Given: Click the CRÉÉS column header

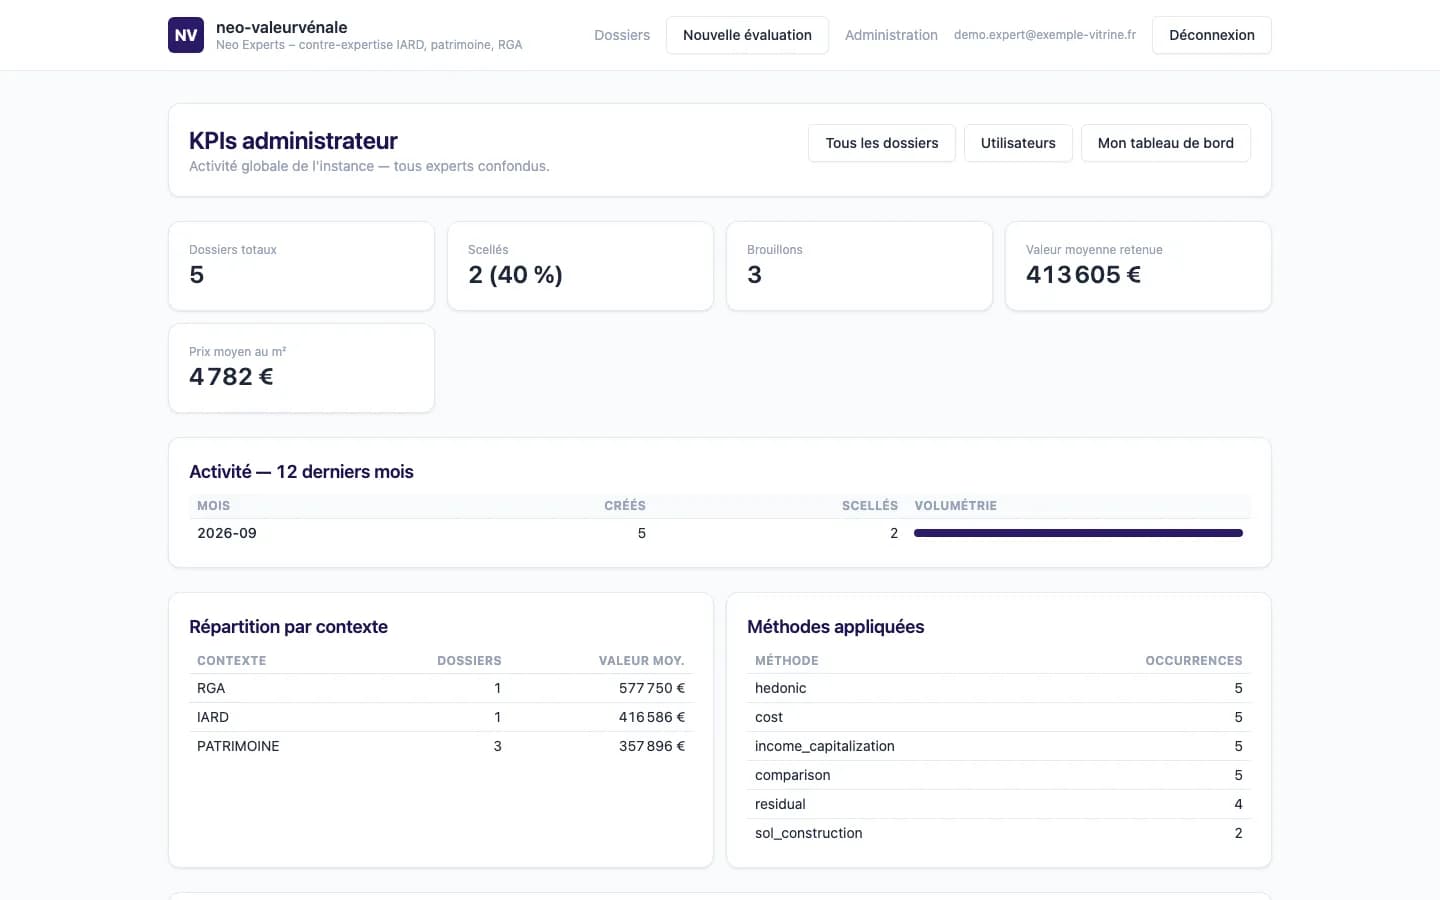Looking at the screenshot, I should [625, 506].
